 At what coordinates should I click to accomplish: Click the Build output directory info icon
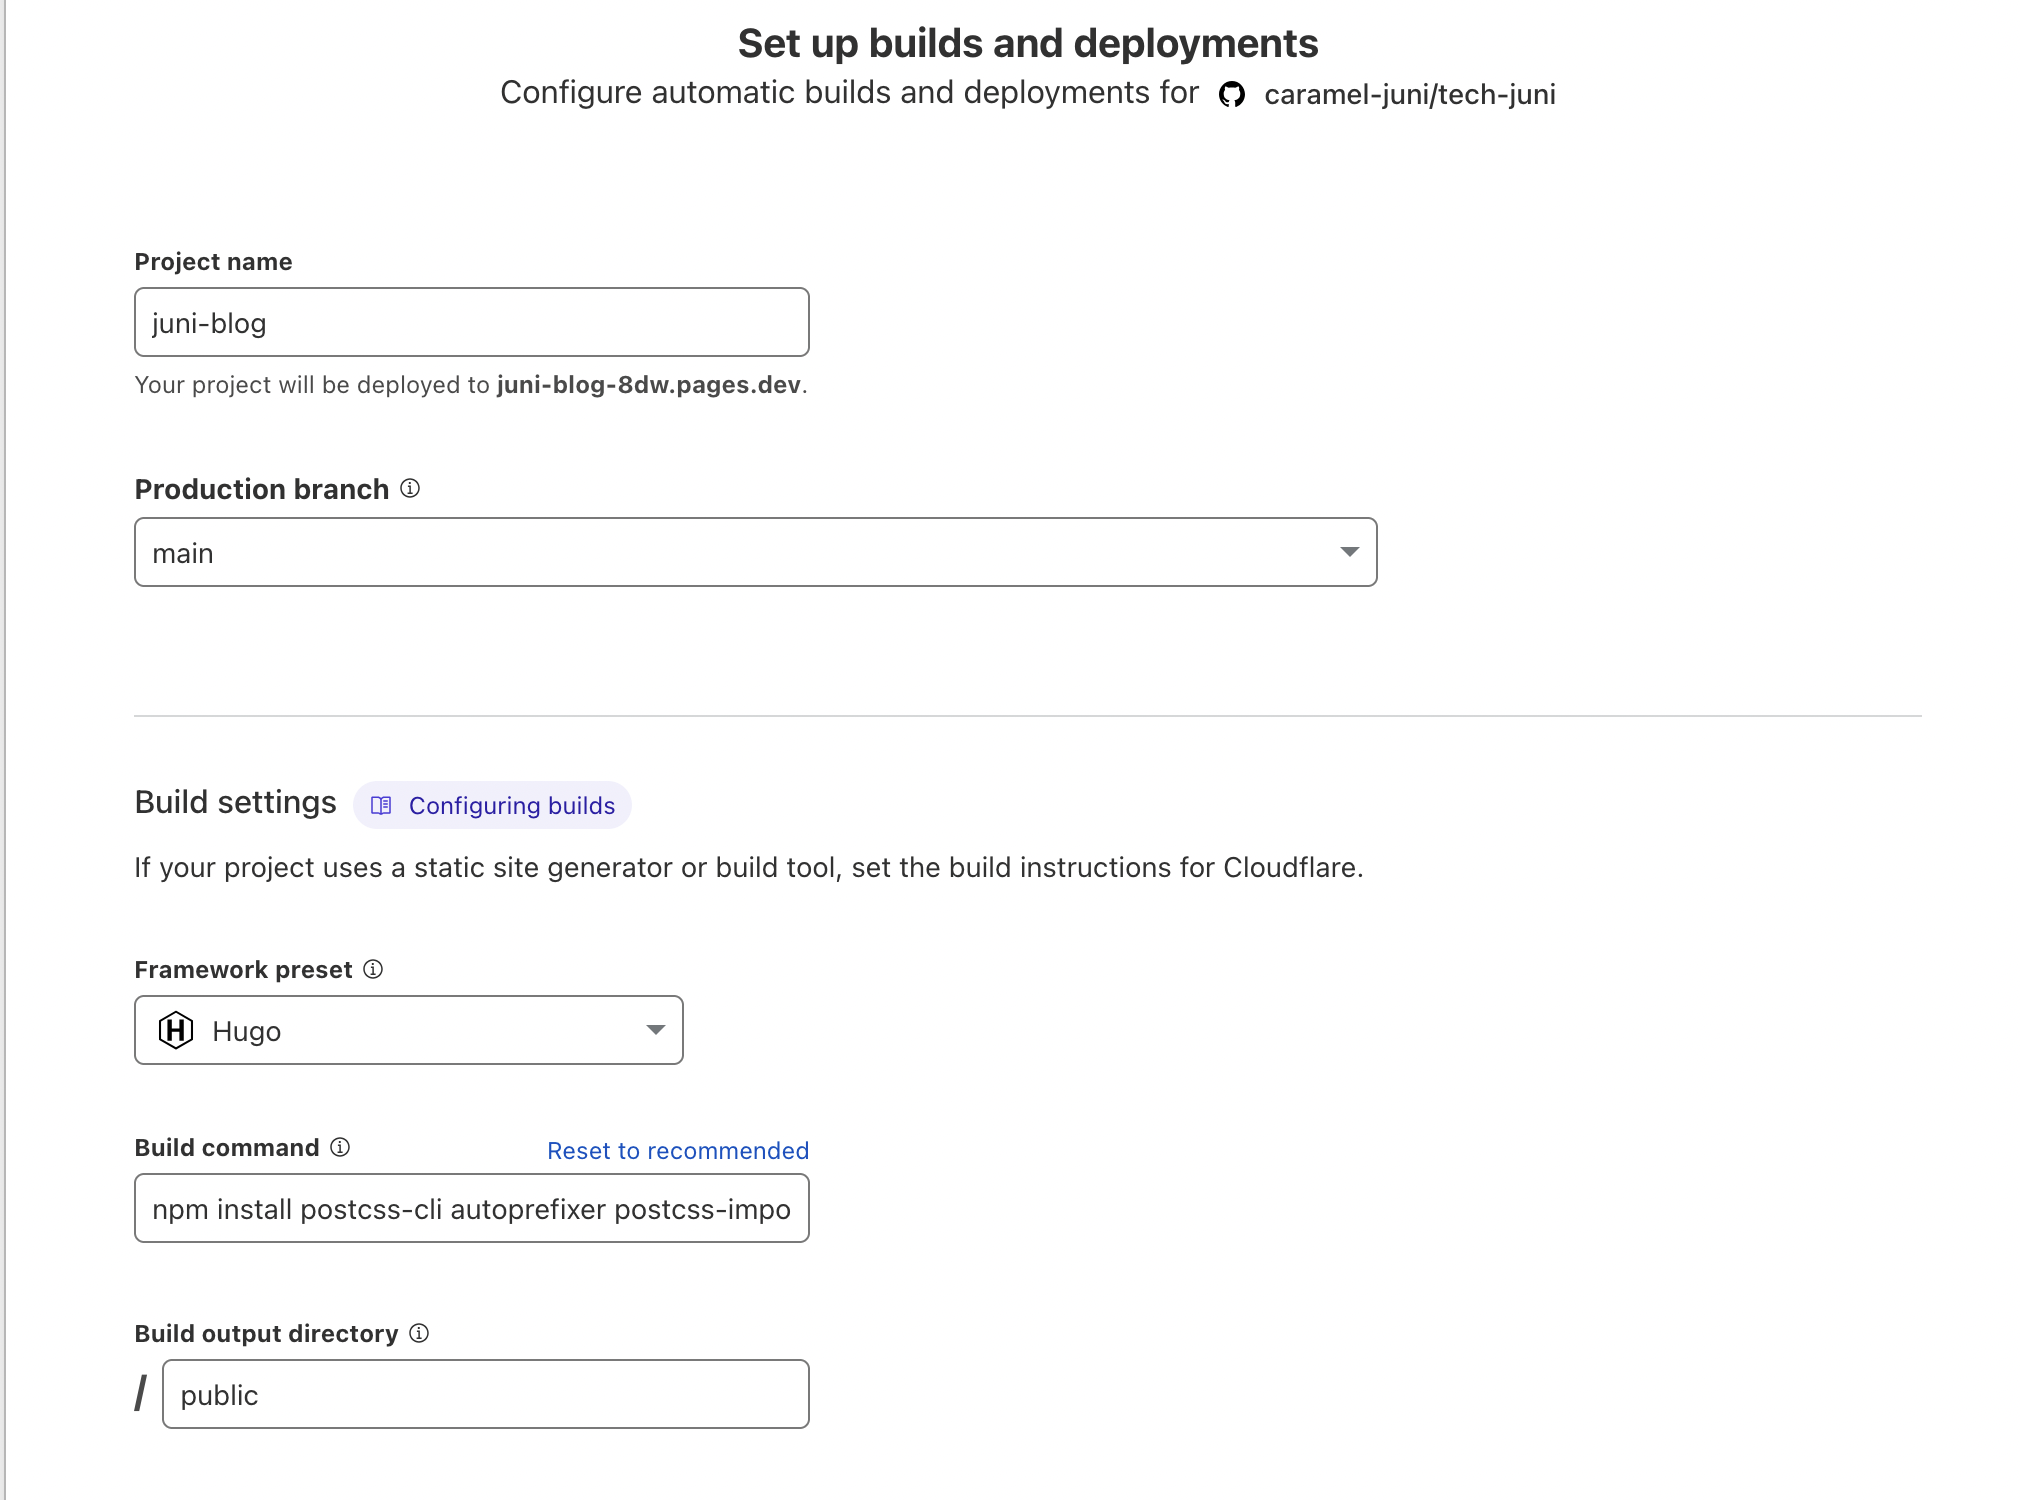coord(419,1333)
